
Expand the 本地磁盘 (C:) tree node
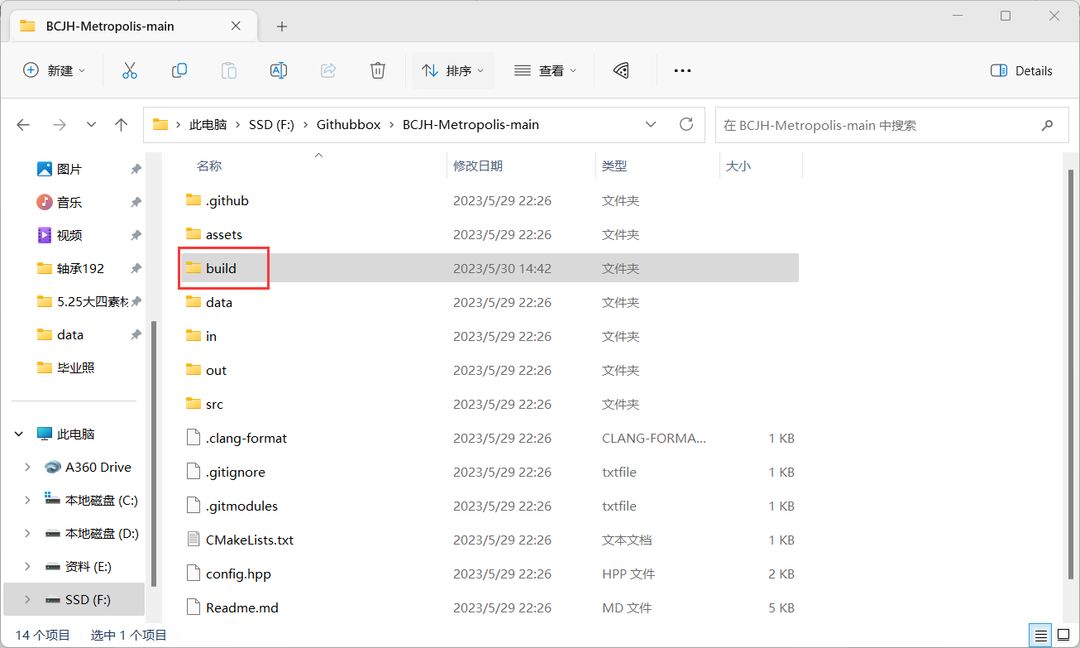(x=27, y=500)
